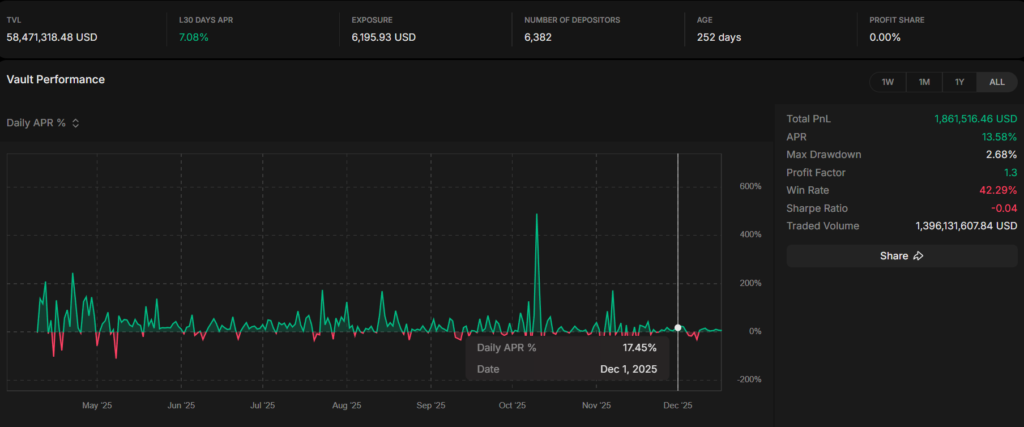Click the Sharpe Ratio value

coord(1002,208)
